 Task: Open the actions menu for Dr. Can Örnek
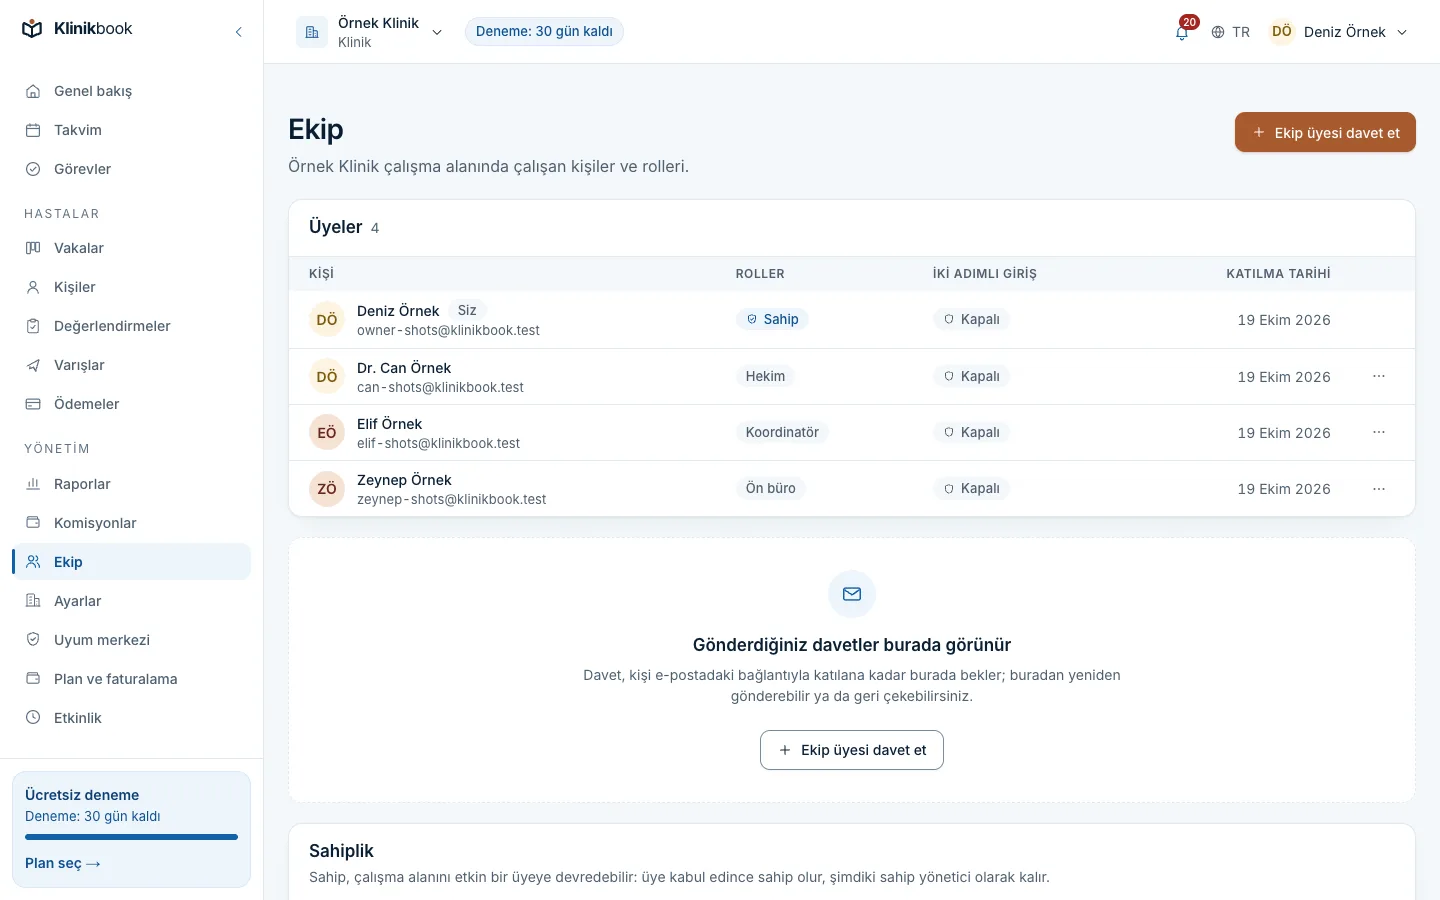[x=1379, y=376]
